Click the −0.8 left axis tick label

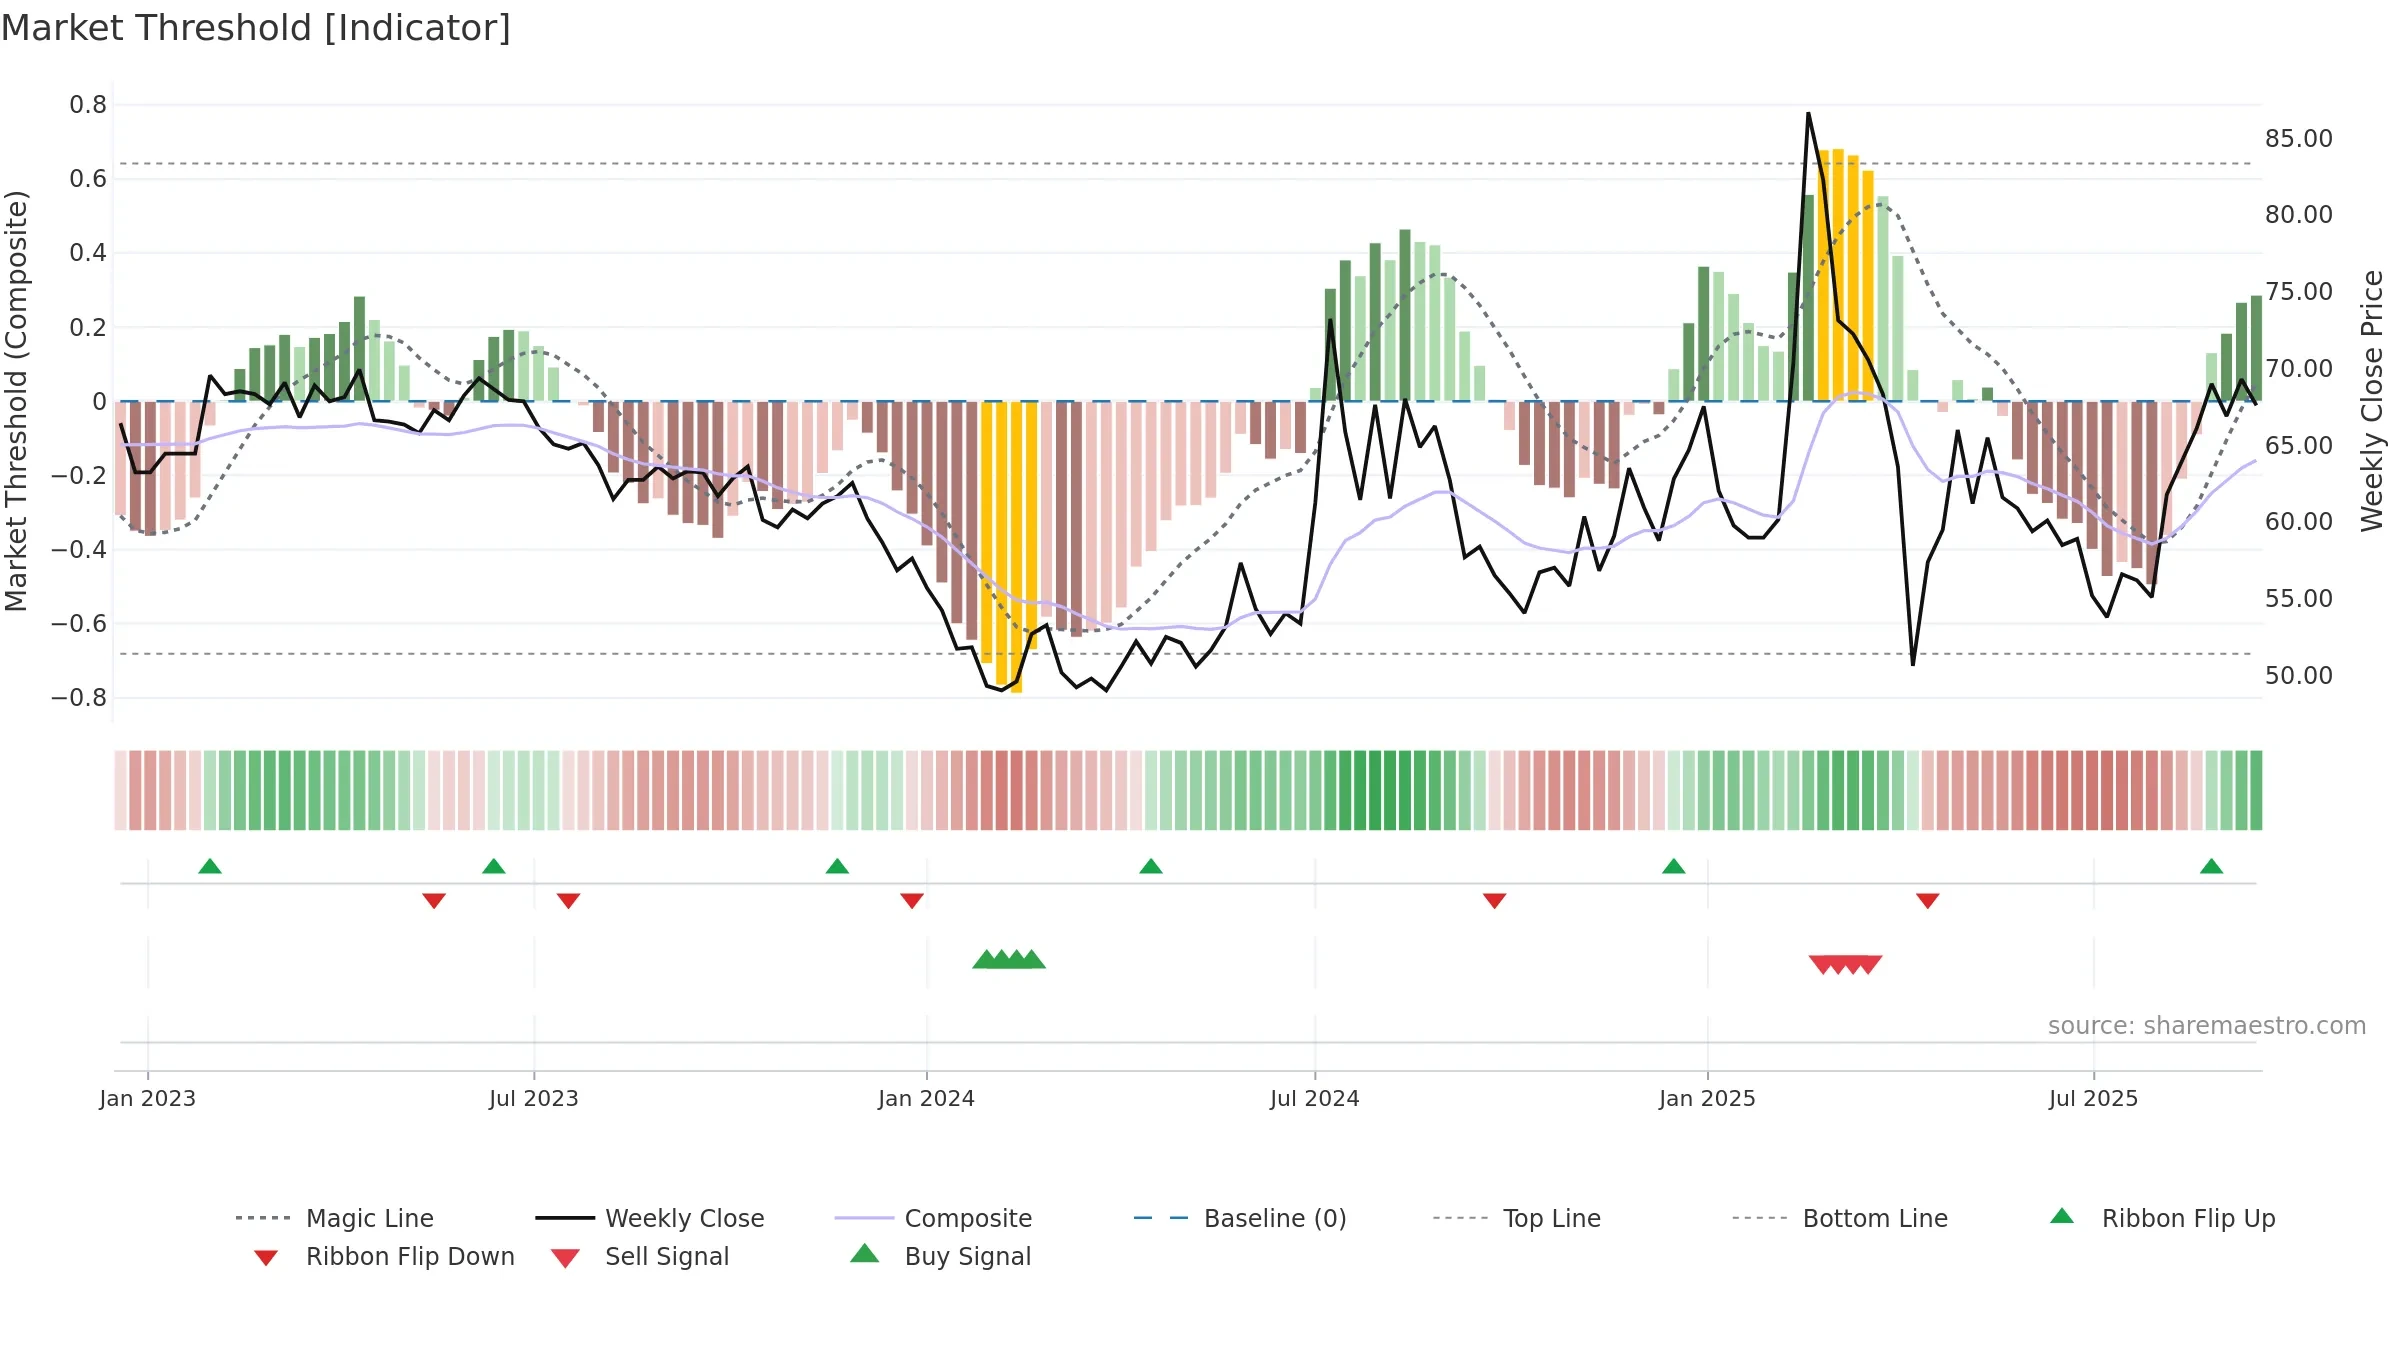(79, 698)
